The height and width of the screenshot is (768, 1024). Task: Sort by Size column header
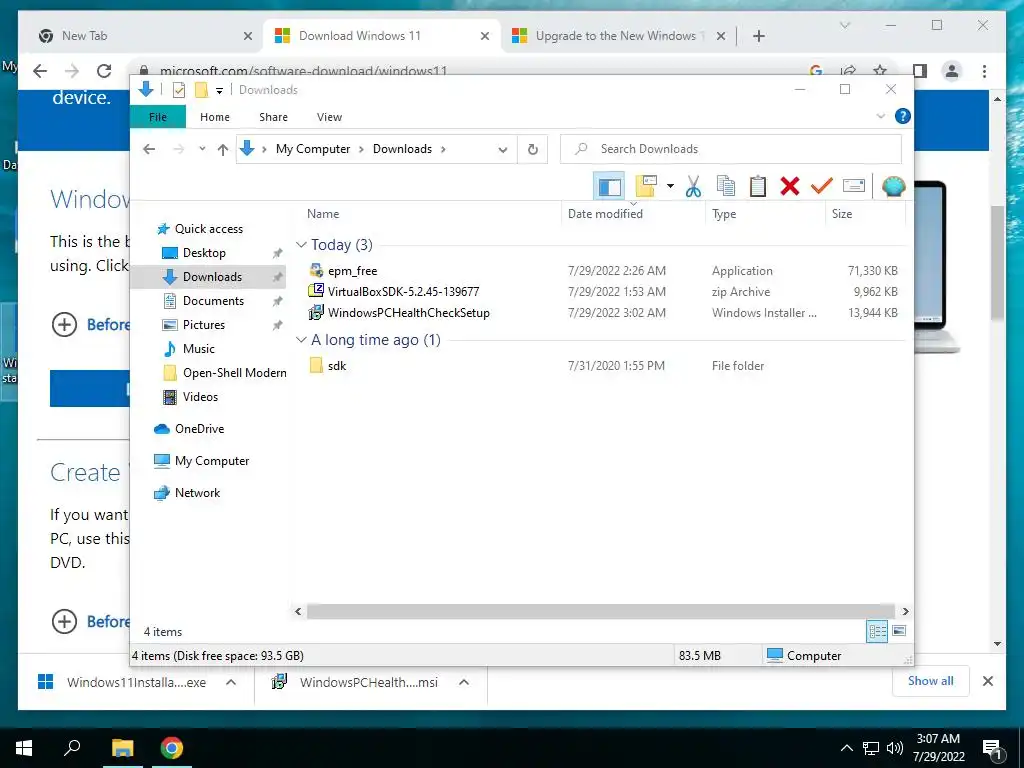pos(841,214)
